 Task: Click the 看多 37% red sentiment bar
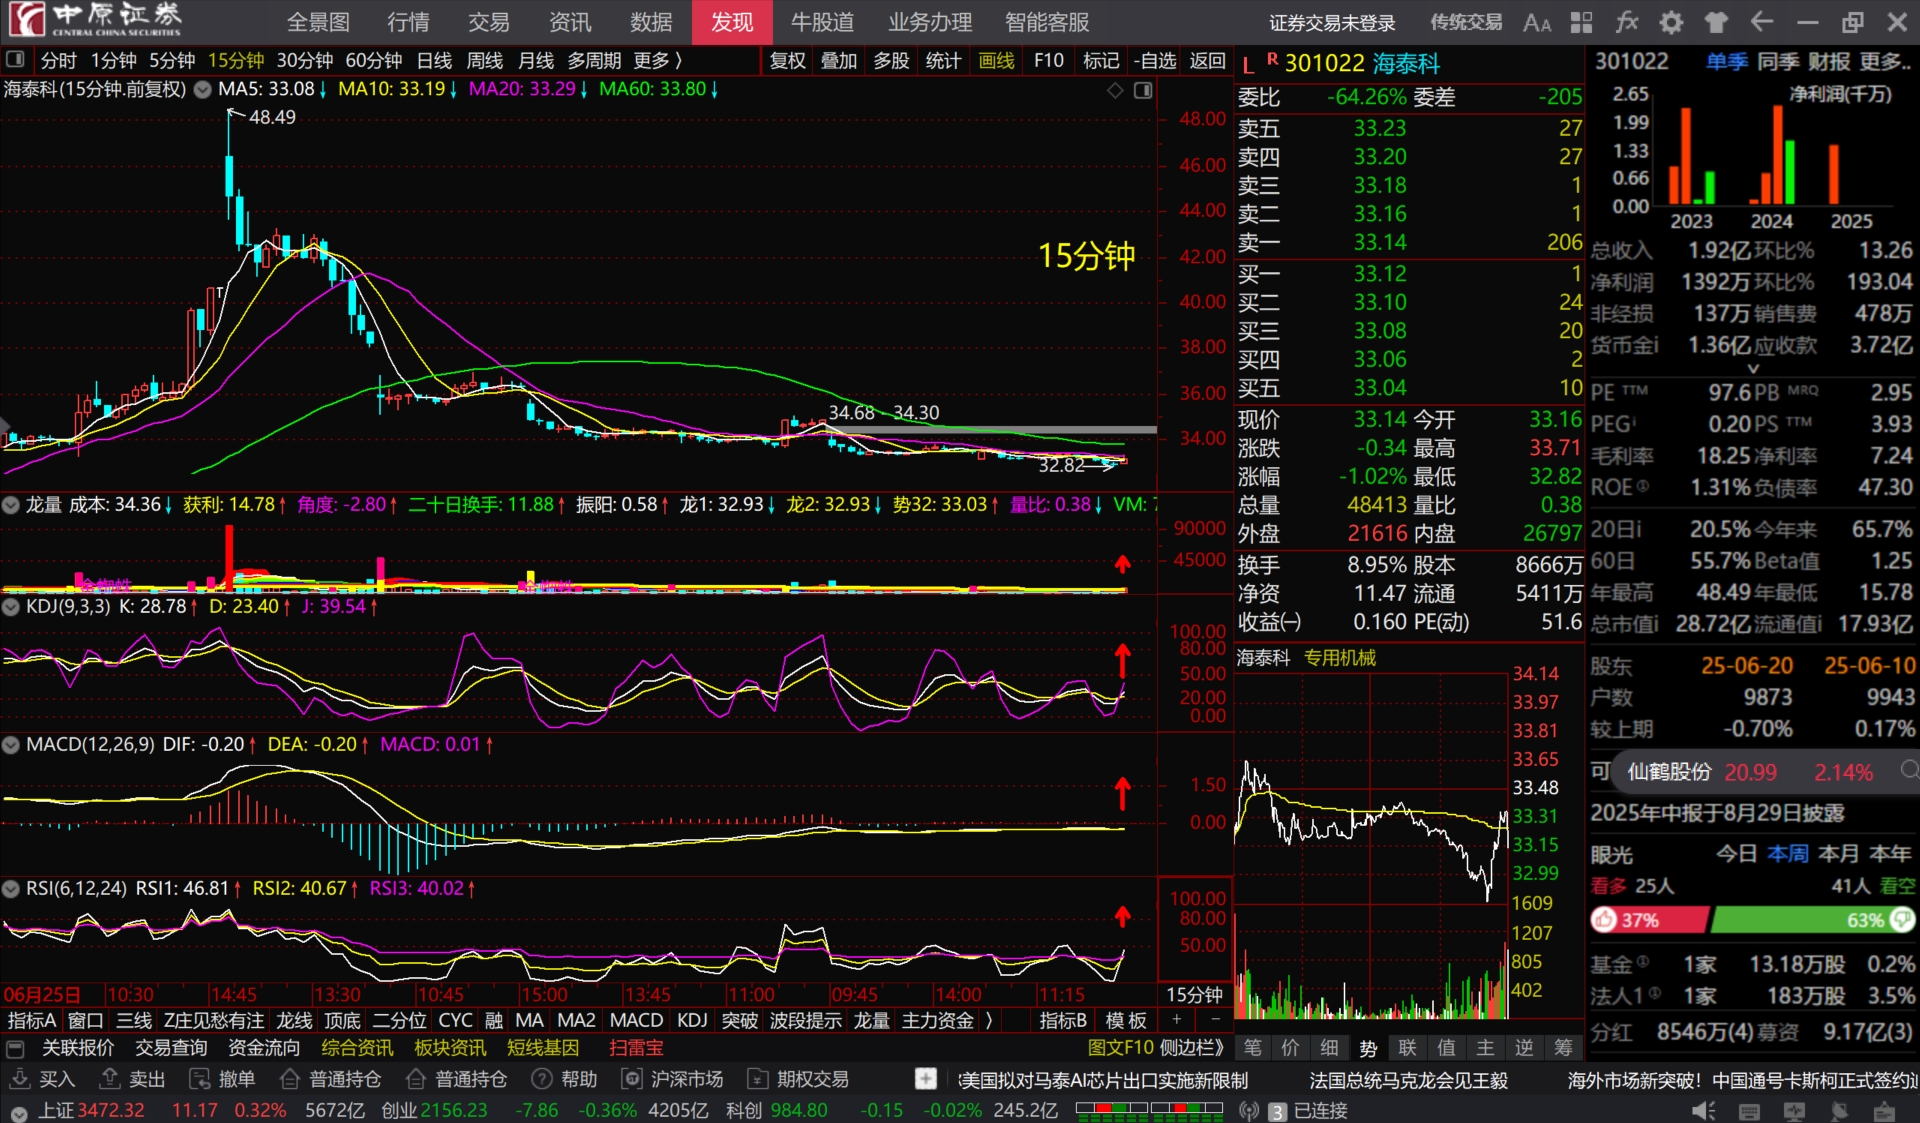pos(1649,920)
